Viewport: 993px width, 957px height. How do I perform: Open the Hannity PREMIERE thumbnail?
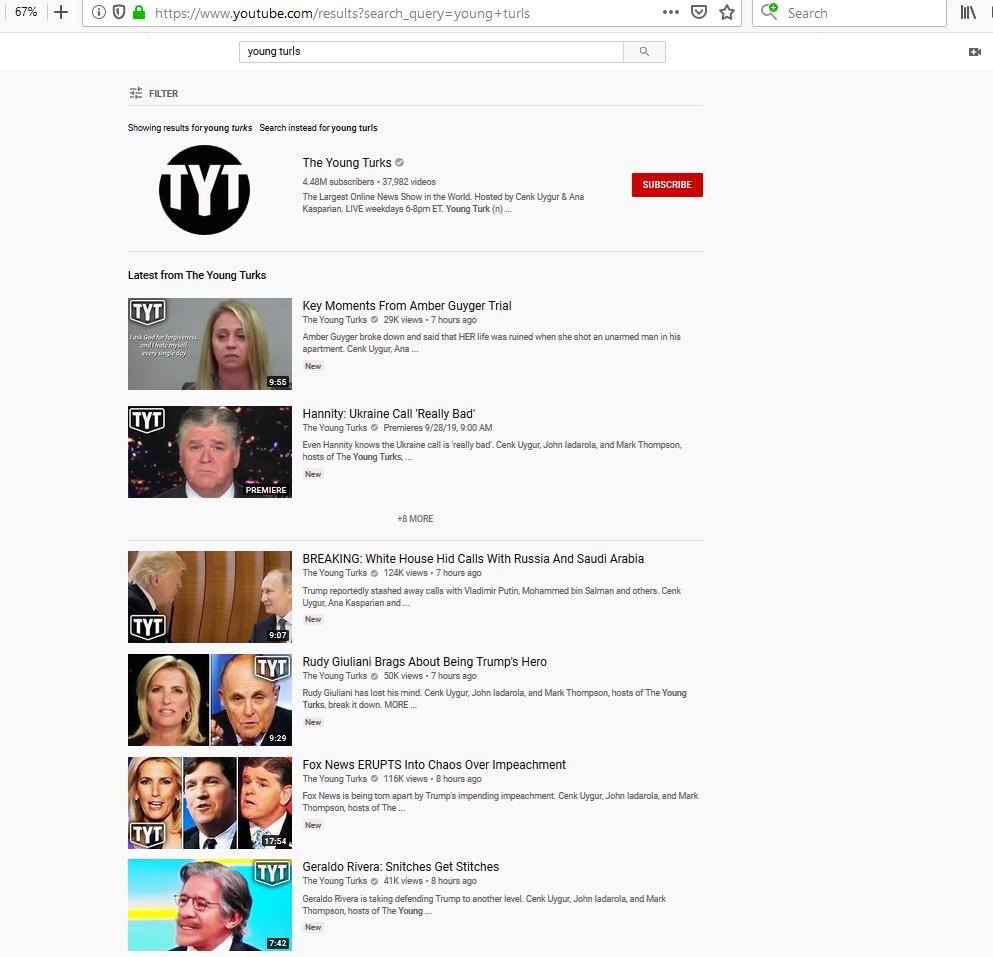point(210,452)
